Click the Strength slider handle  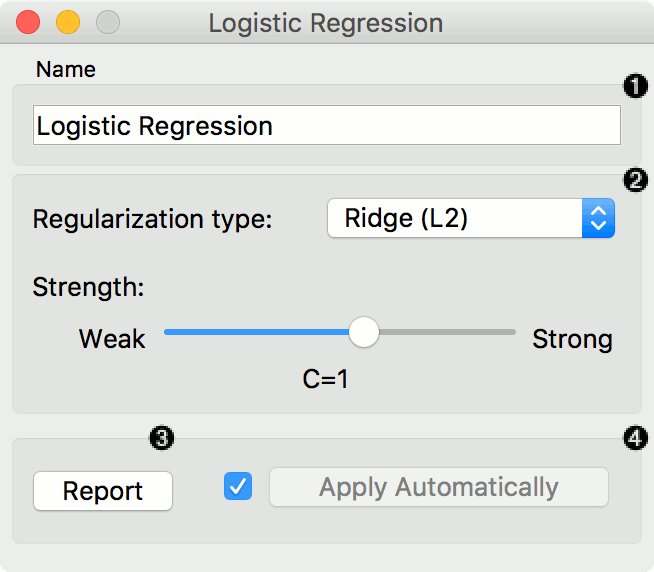coord(364,332)
